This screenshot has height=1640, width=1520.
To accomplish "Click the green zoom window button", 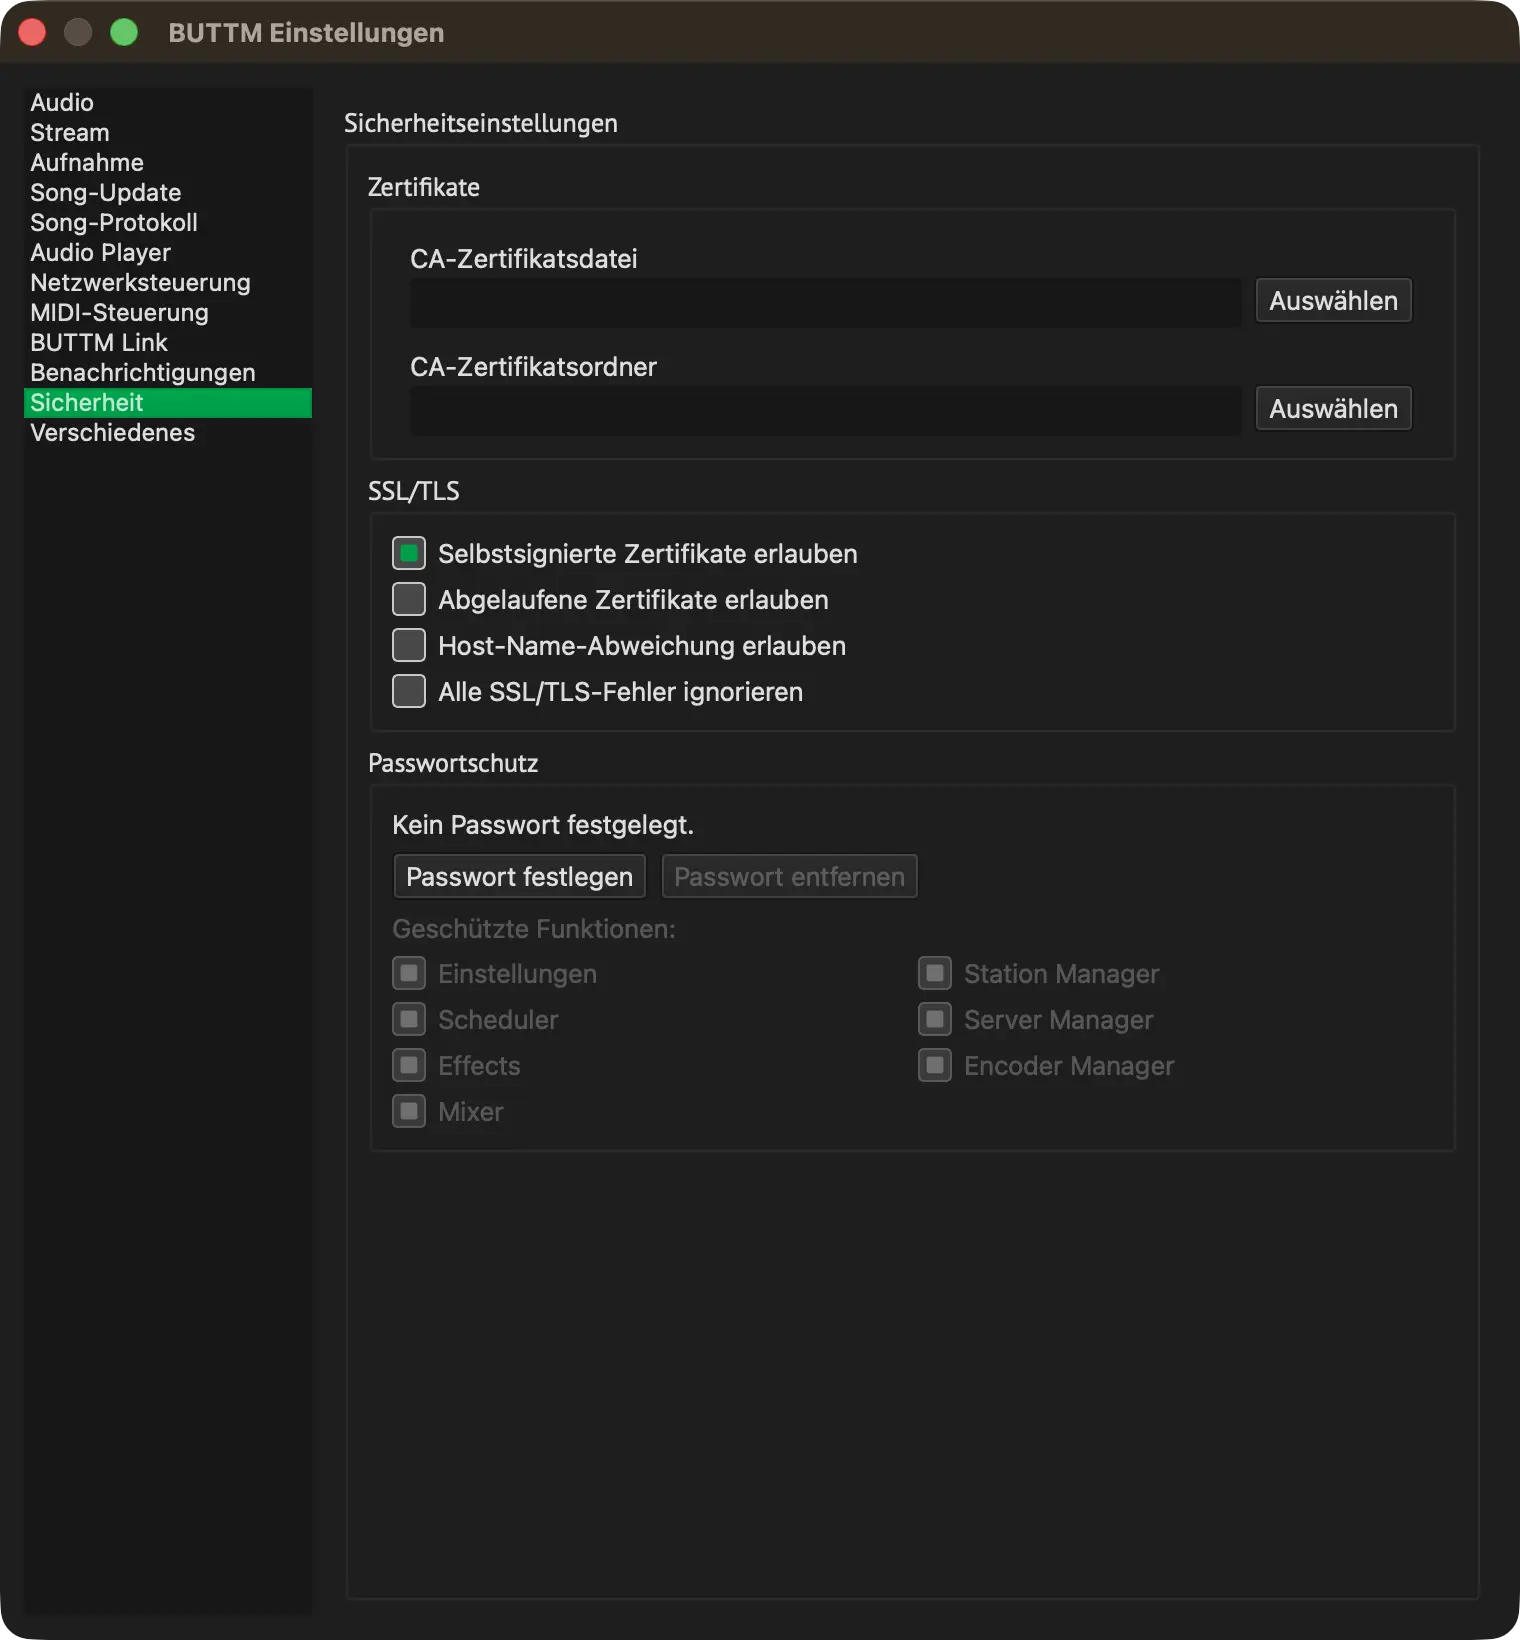I will [x=124, y=33].
